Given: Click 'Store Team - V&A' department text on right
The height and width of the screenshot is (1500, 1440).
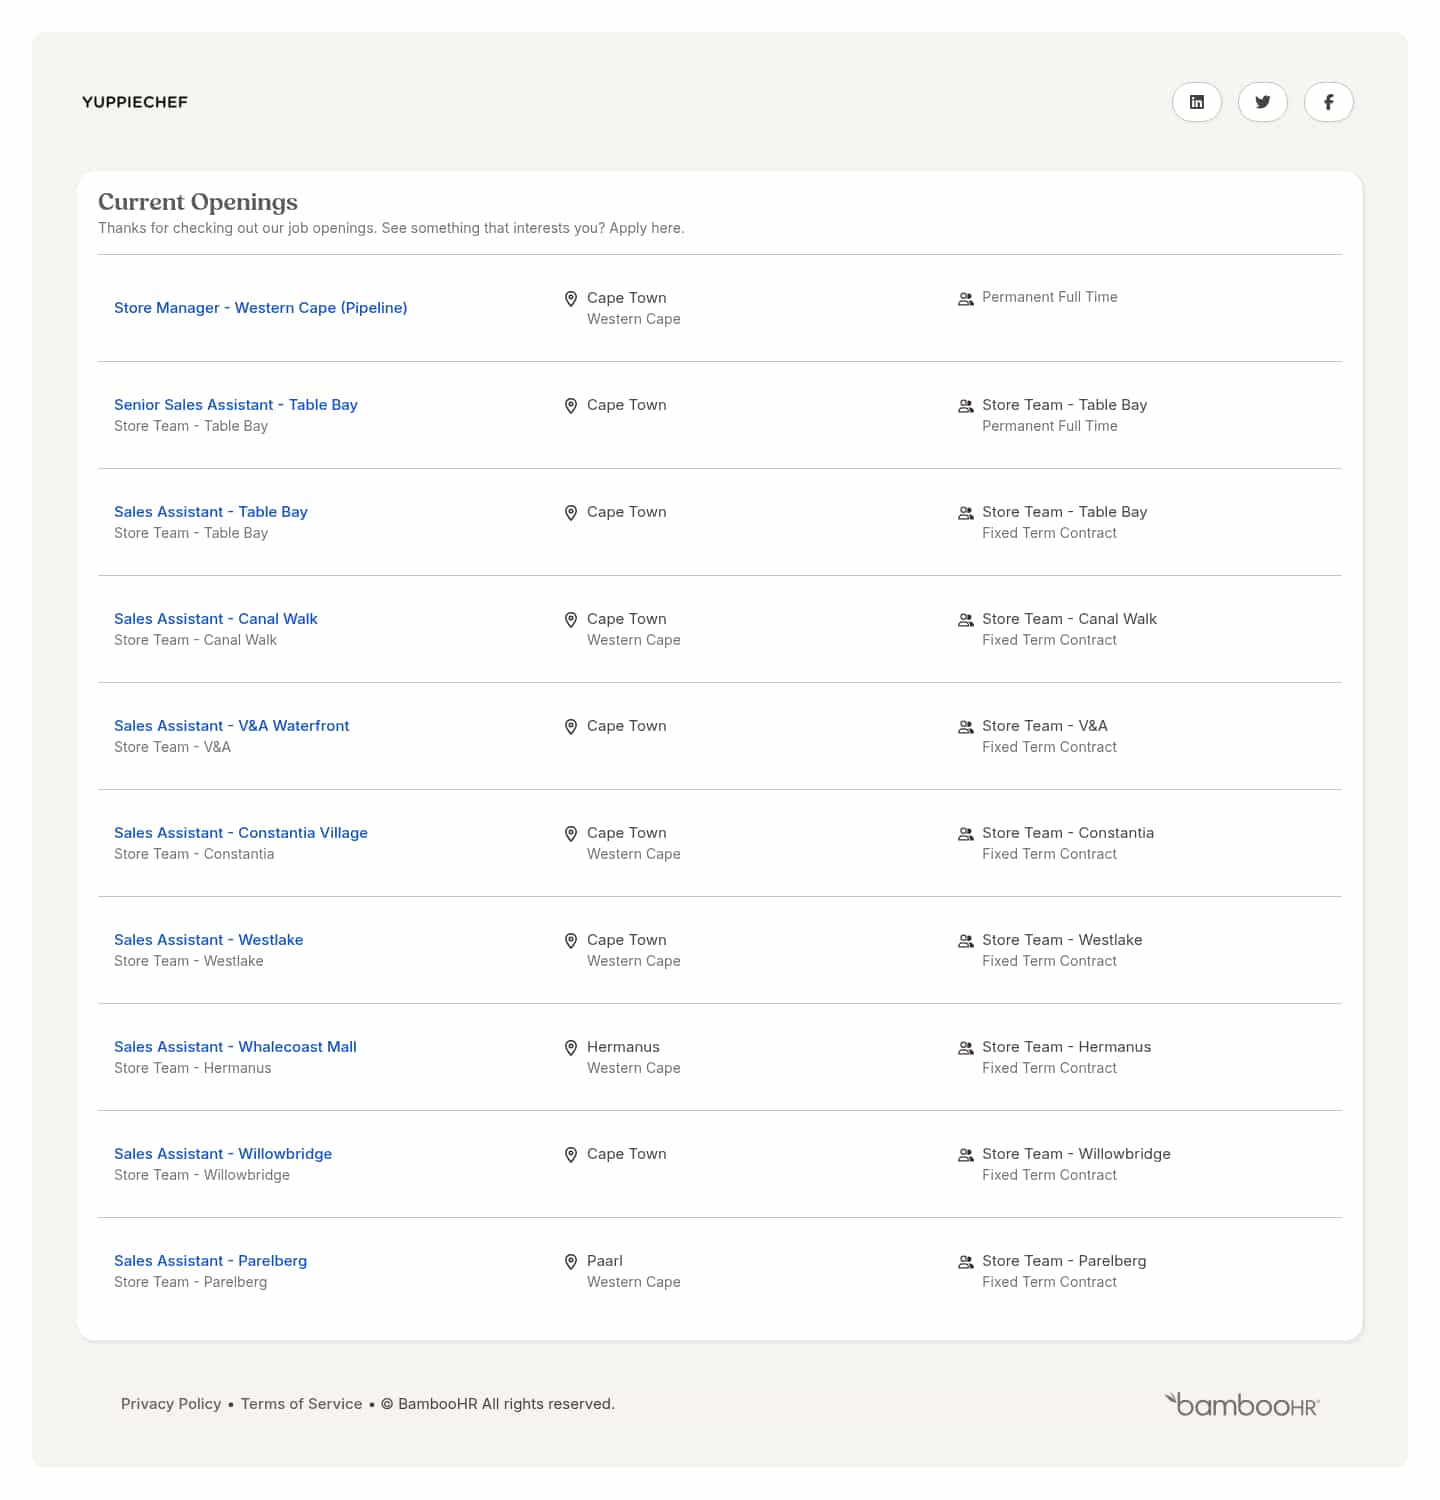Looking at the screenshot, I should pyautogui.click(x=1045, y=726).
